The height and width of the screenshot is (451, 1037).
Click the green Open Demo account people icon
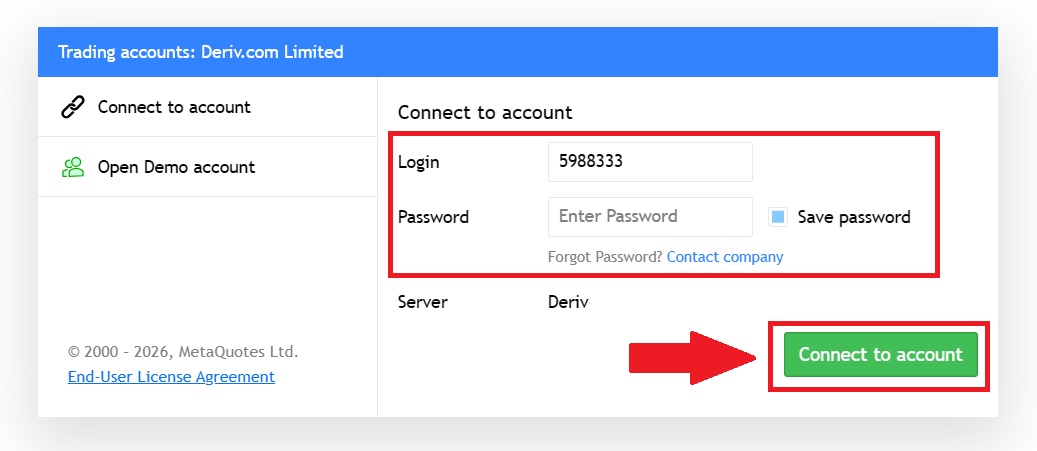click(x=73, y=167)
